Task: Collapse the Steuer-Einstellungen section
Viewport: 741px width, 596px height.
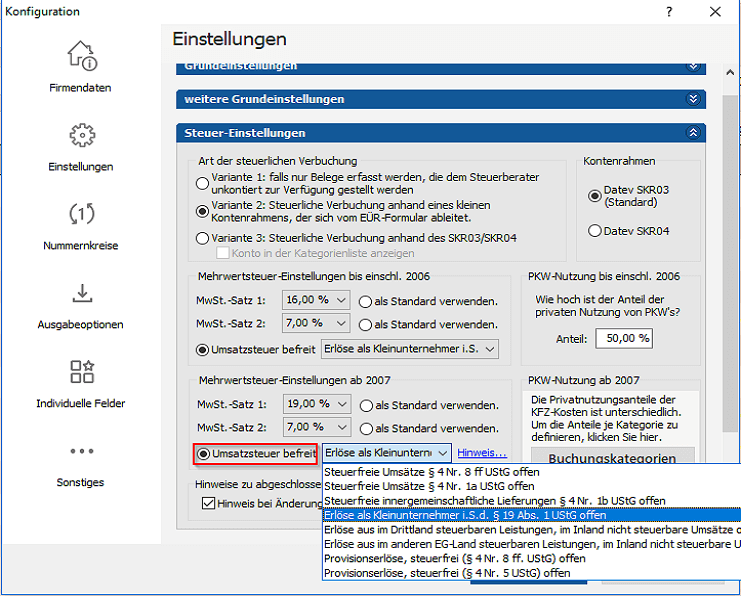Action: (x=692, y=133)
